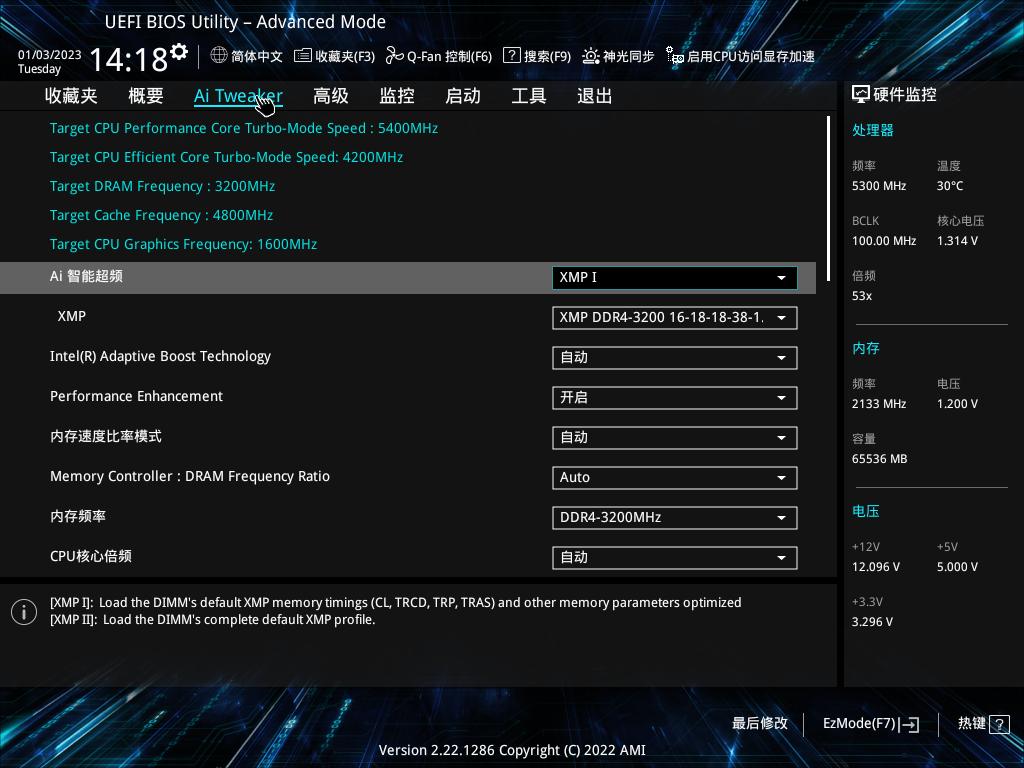This screenshot has width=1024, height=768.
Task: Select the XMP DDR4-3200 16-18-18-38 profile
Action: pyautogui.click(x=674, y=317)
